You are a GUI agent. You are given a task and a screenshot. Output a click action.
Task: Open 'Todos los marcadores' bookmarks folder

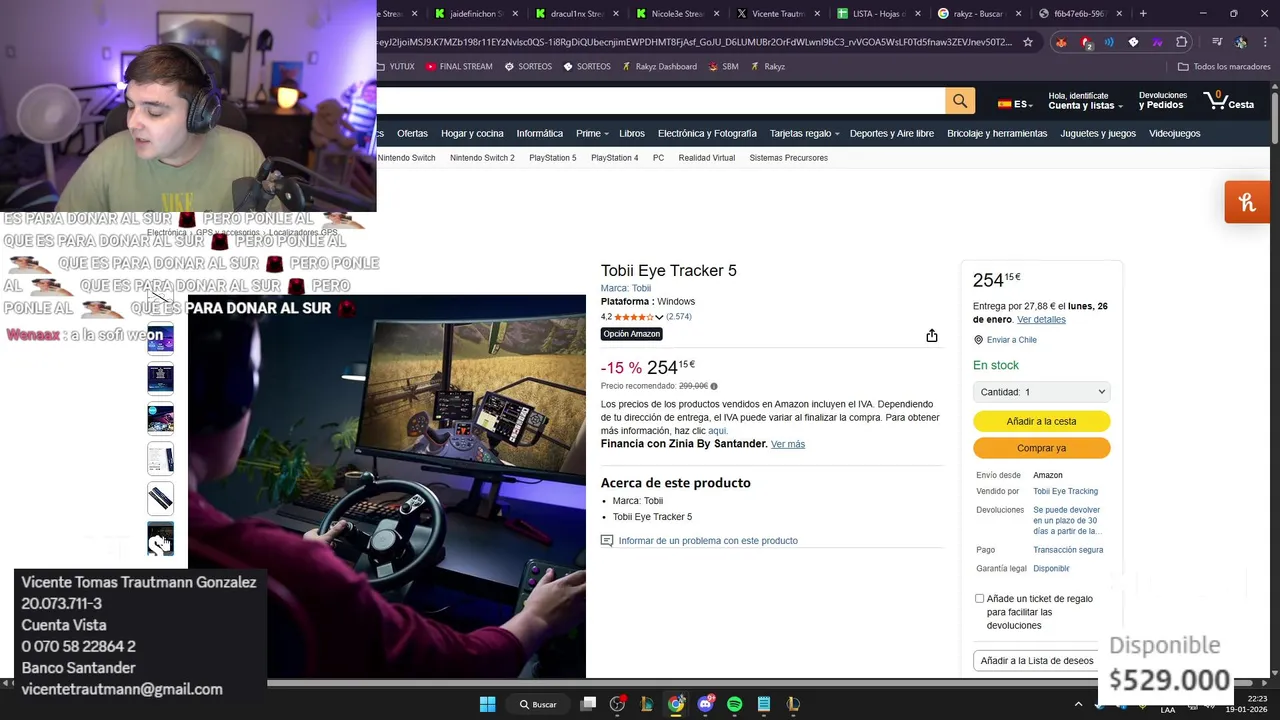point(1224,66)
